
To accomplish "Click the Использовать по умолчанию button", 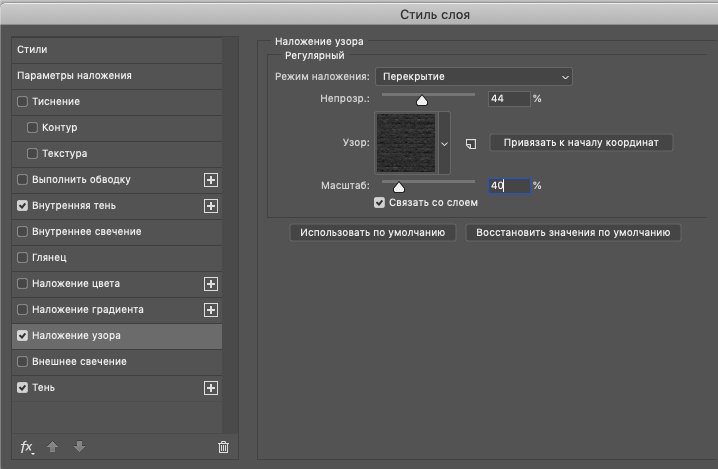I will pyautogui.click(x=373, y=233).
